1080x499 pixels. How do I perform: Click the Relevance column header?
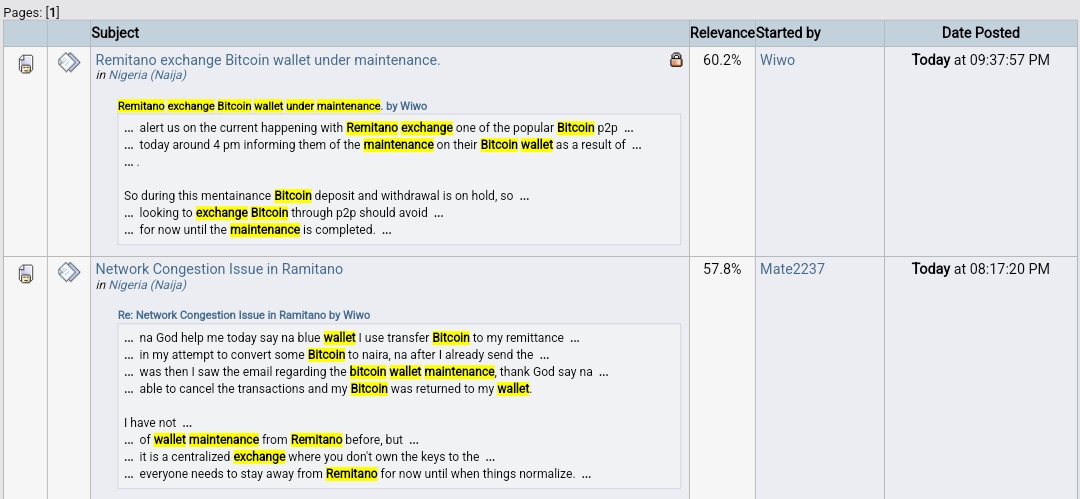[x=723, y=32]
